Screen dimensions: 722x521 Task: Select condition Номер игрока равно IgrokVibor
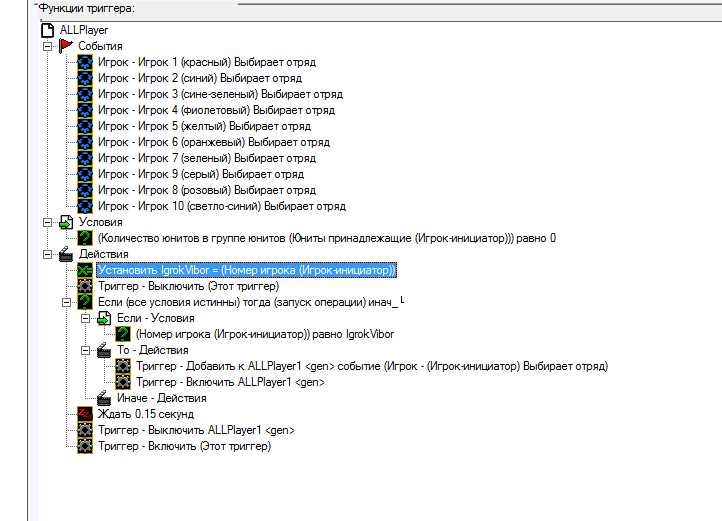click(x=265, y=334)
